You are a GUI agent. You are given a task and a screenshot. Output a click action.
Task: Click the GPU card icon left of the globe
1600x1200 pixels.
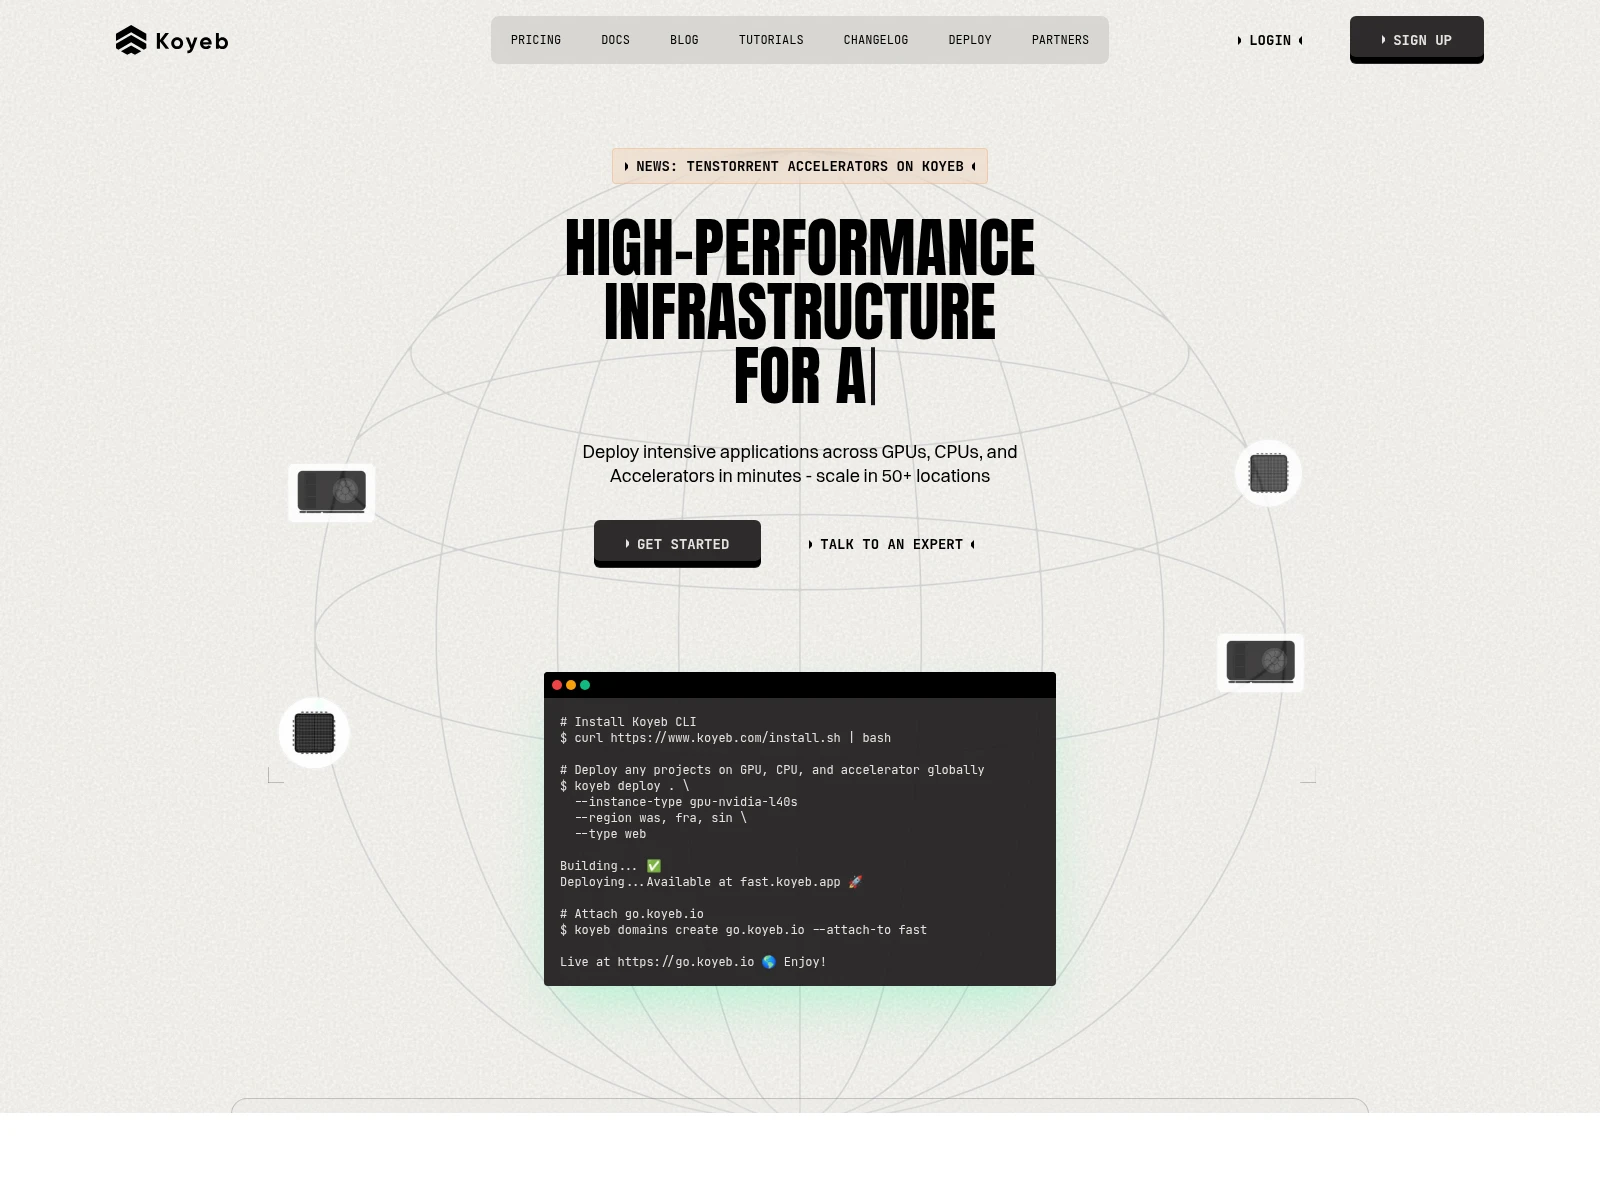(x=331, y=492)
